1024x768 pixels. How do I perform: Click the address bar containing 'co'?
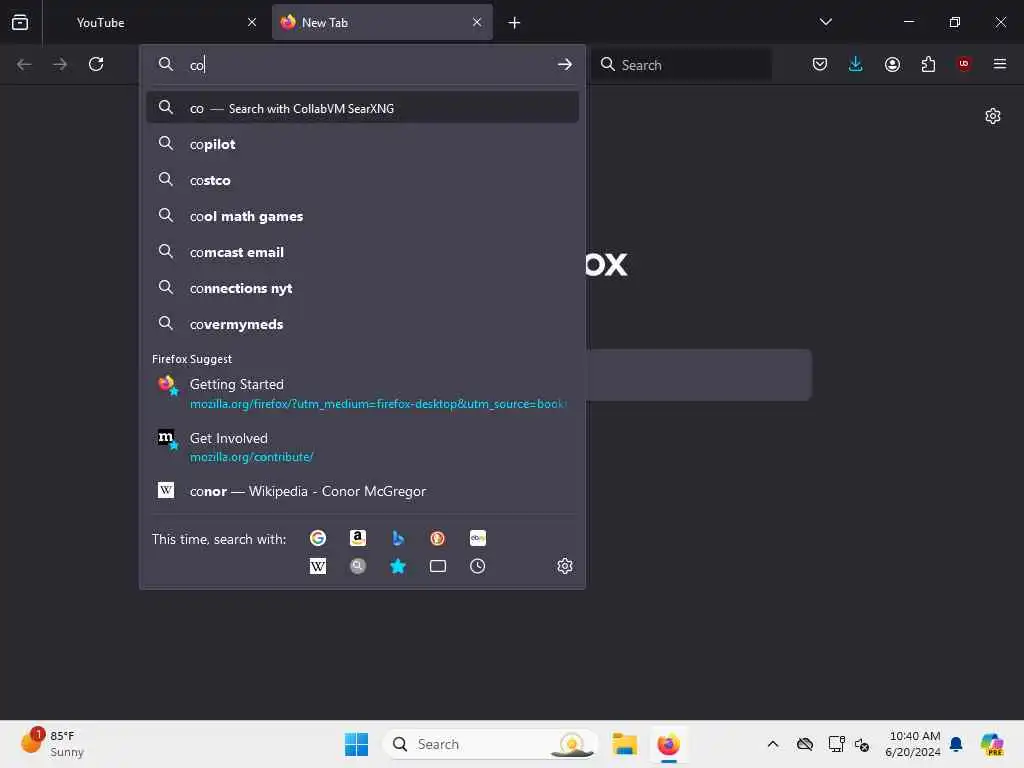(363, 64)
